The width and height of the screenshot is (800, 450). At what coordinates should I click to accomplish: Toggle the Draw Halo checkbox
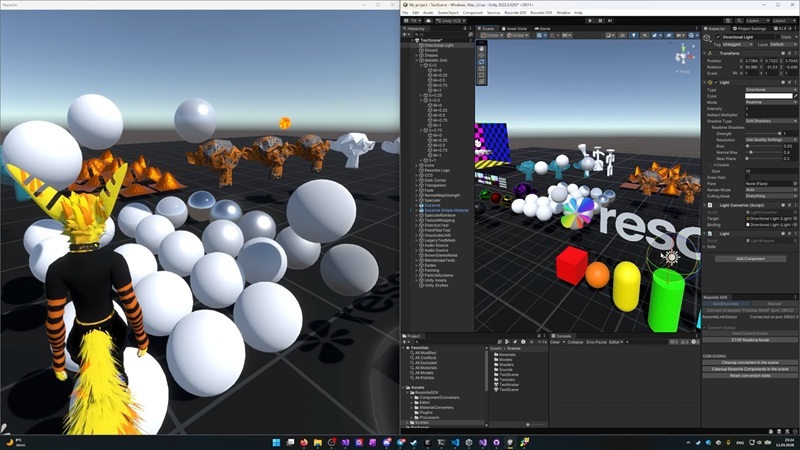point(748,178)
